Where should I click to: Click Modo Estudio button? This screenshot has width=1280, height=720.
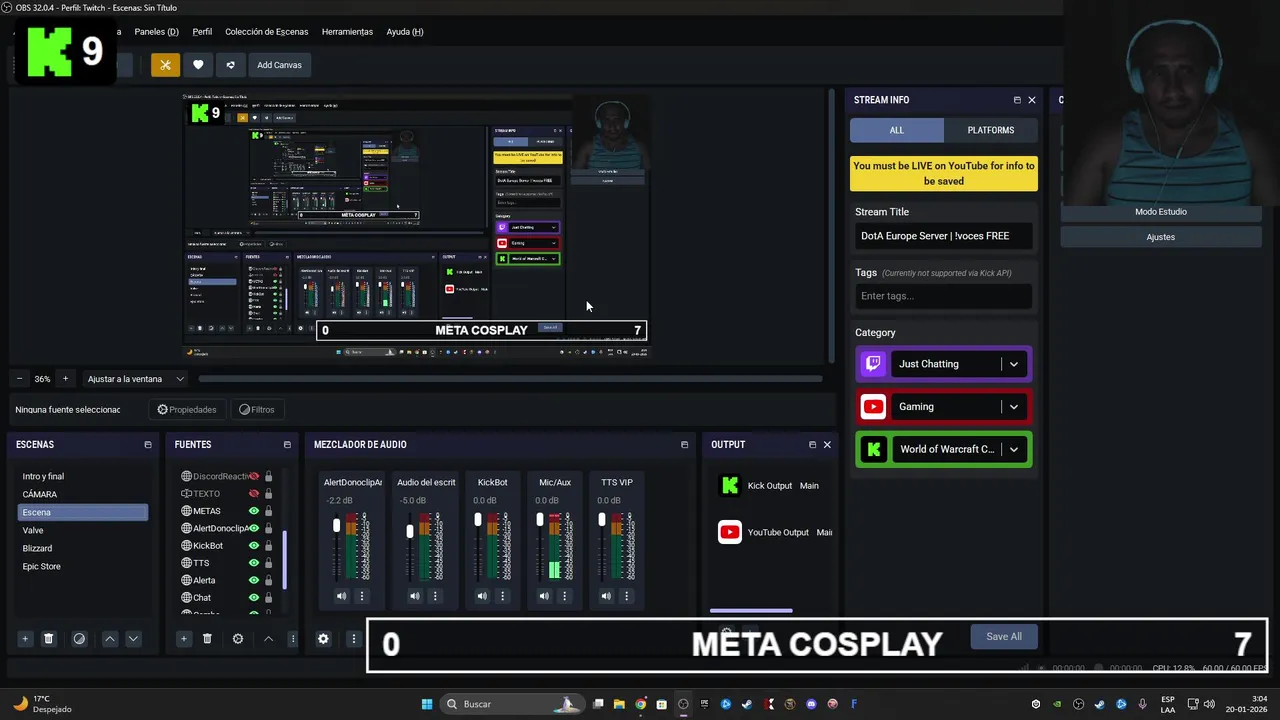(x=1161, y=212)
